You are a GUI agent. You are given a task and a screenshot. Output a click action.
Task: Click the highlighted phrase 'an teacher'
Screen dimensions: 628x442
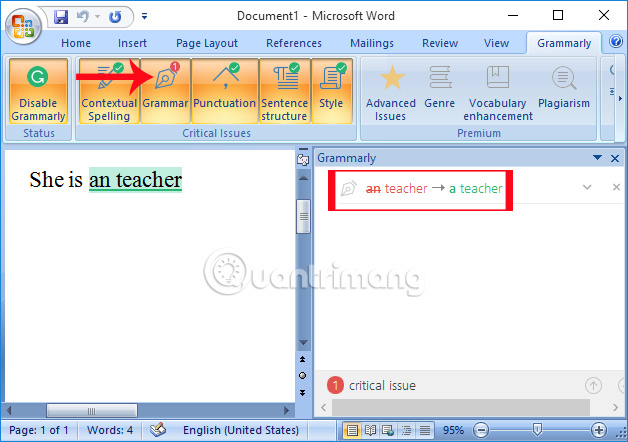(135, 180)
